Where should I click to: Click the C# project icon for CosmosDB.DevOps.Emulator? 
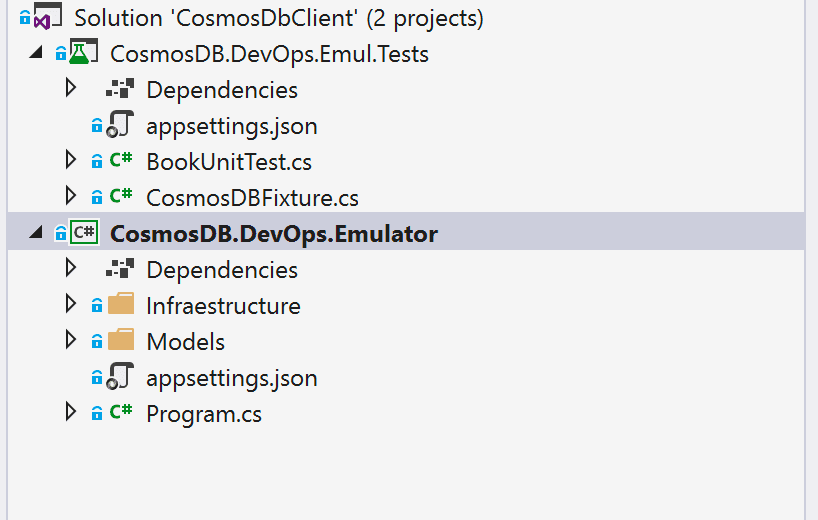coord(84,232)
